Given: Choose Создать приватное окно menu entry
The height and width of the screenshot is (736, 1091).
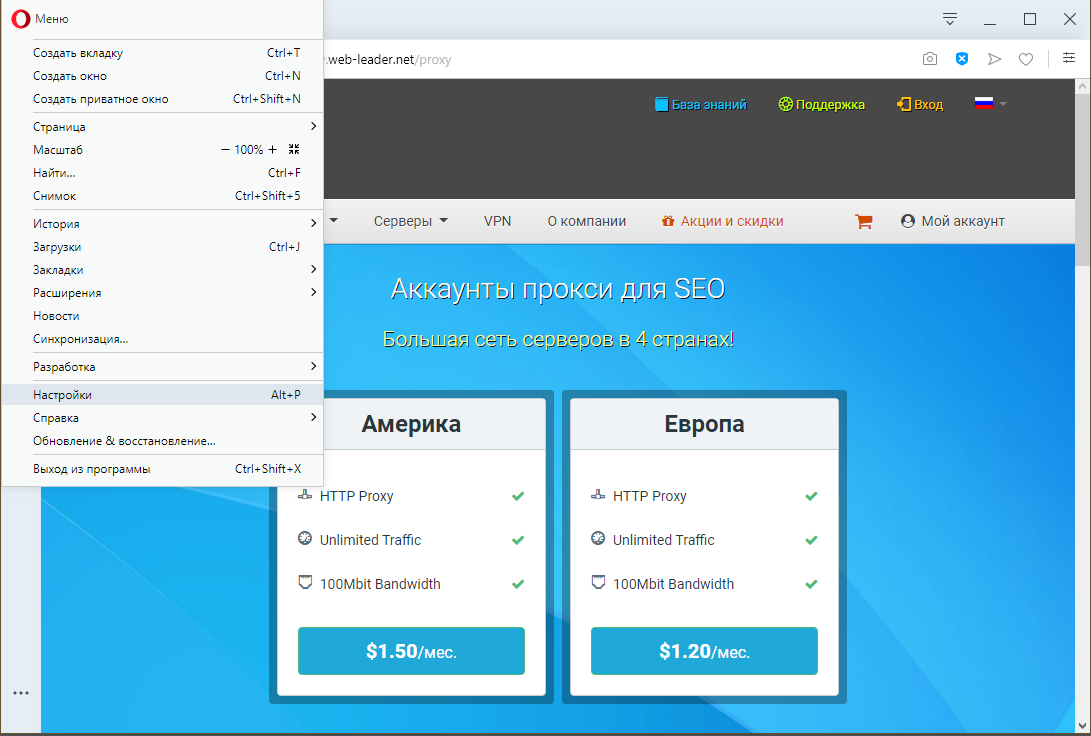Looking at the screenshot, I should 100,99.
